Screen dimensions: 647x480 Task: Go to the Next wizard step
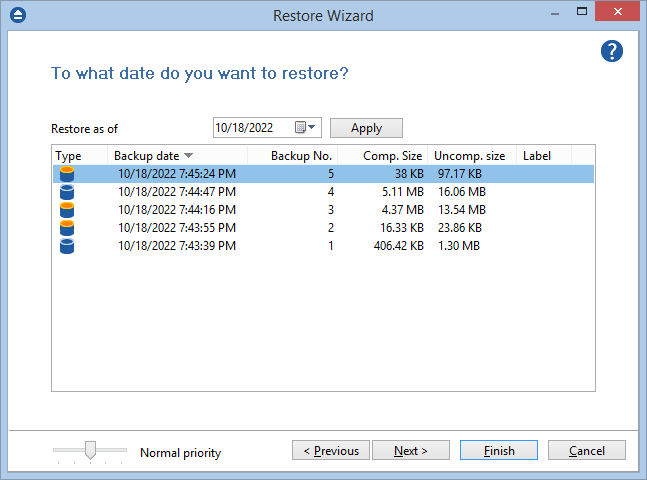pyautogui.click(x=410, y=451)
